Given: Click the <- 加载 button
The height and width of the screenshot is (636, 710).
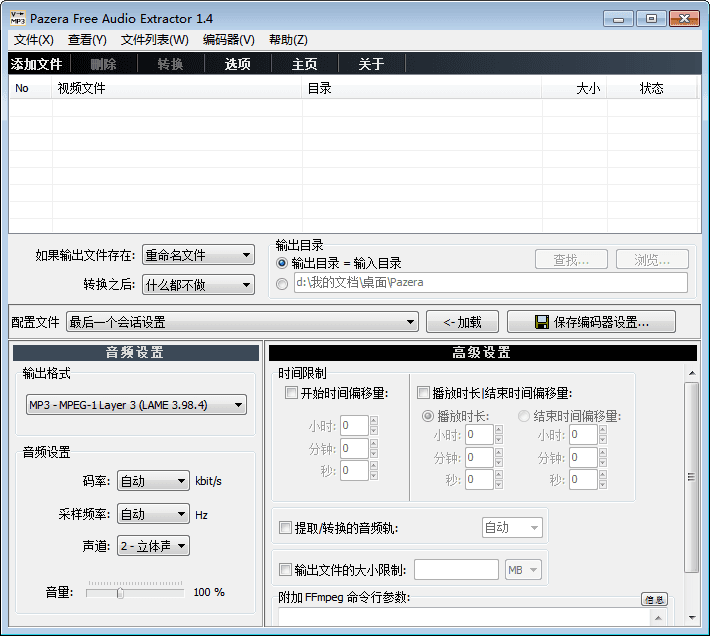Looking at the screenshot, I should coord(462,322).
